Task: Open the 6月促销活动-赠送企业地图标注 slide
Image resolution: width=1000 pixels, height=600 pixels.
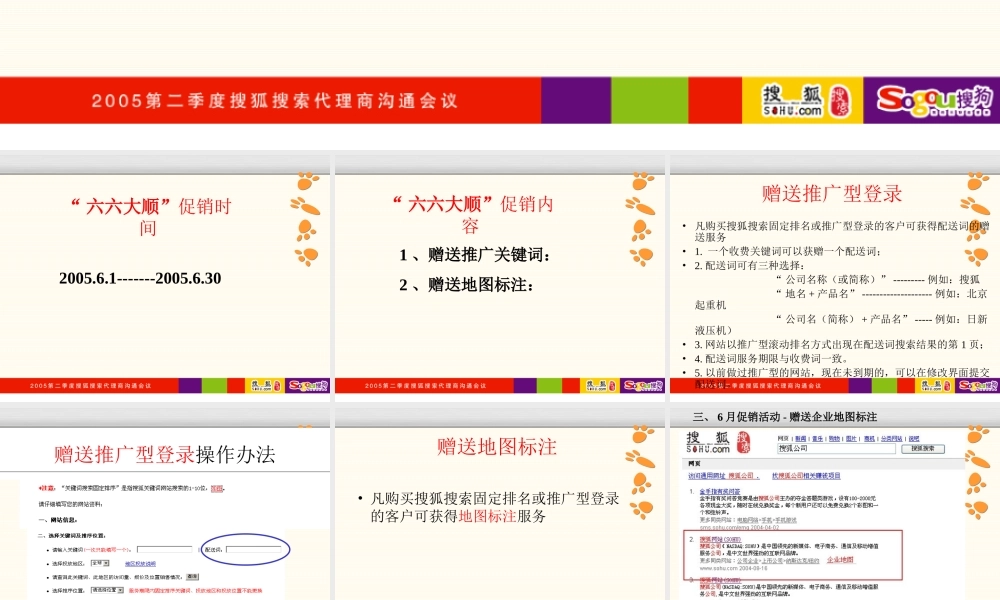Action: click(835, 502)
